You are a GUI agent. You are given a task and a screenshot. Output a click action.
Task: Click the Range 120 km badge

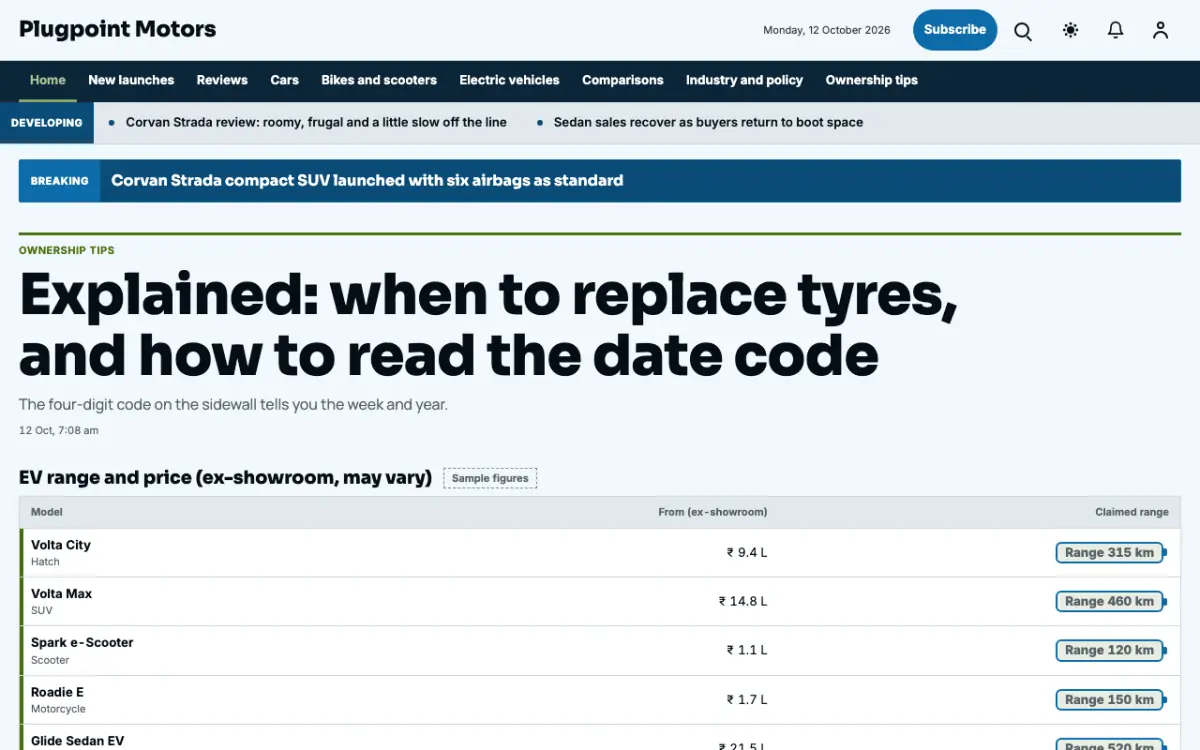tap(1109, 651)
